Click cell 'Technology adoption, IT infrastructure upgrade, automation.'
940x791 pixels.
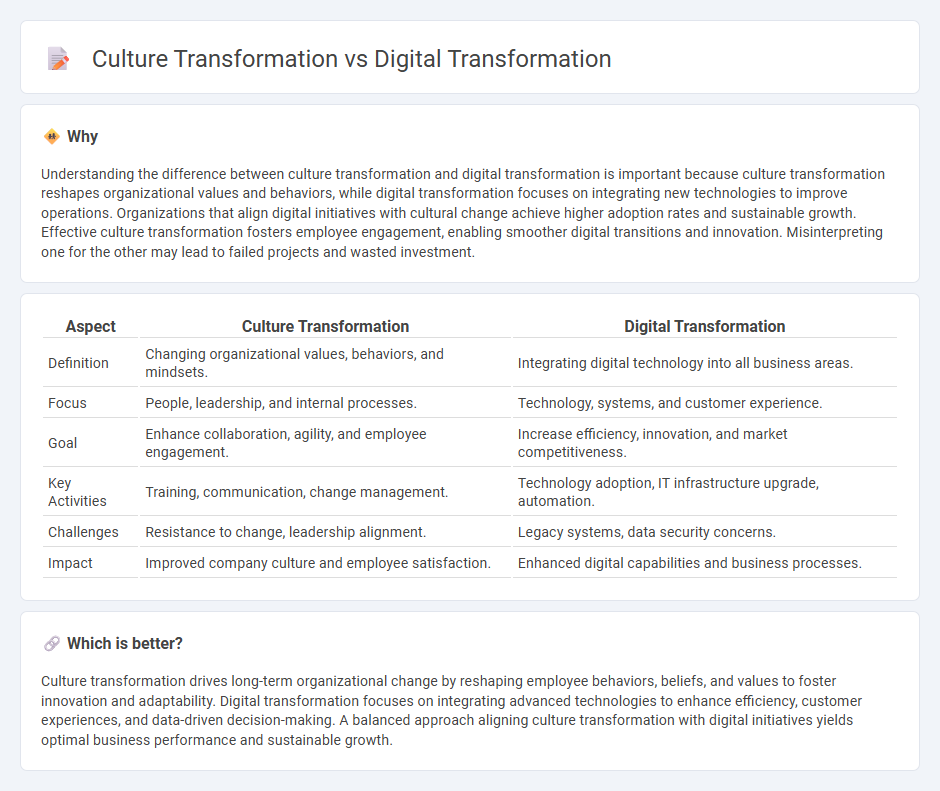(x=704, y=492)
